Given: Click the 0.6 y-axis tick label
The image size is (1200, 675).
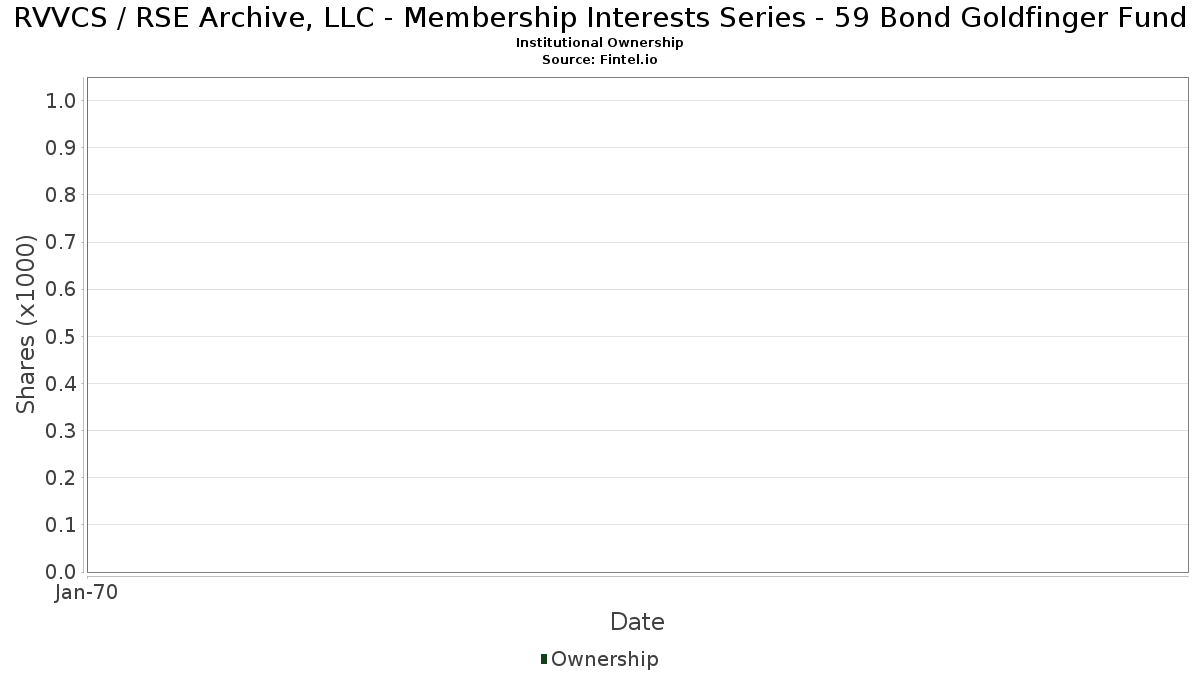Looking at the screenshot, I should [62, 290].
